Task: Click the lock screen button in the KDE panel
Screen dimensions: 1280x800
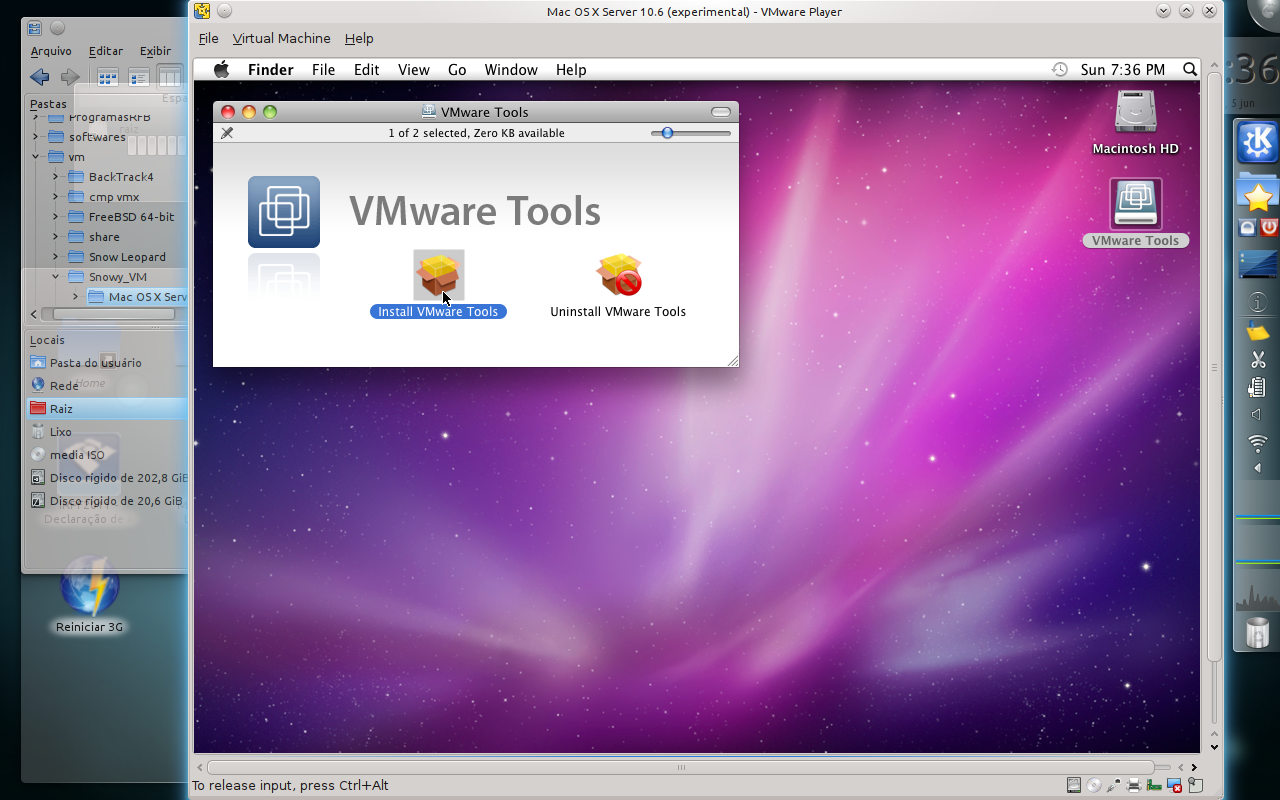Action: pos(1247,228)
